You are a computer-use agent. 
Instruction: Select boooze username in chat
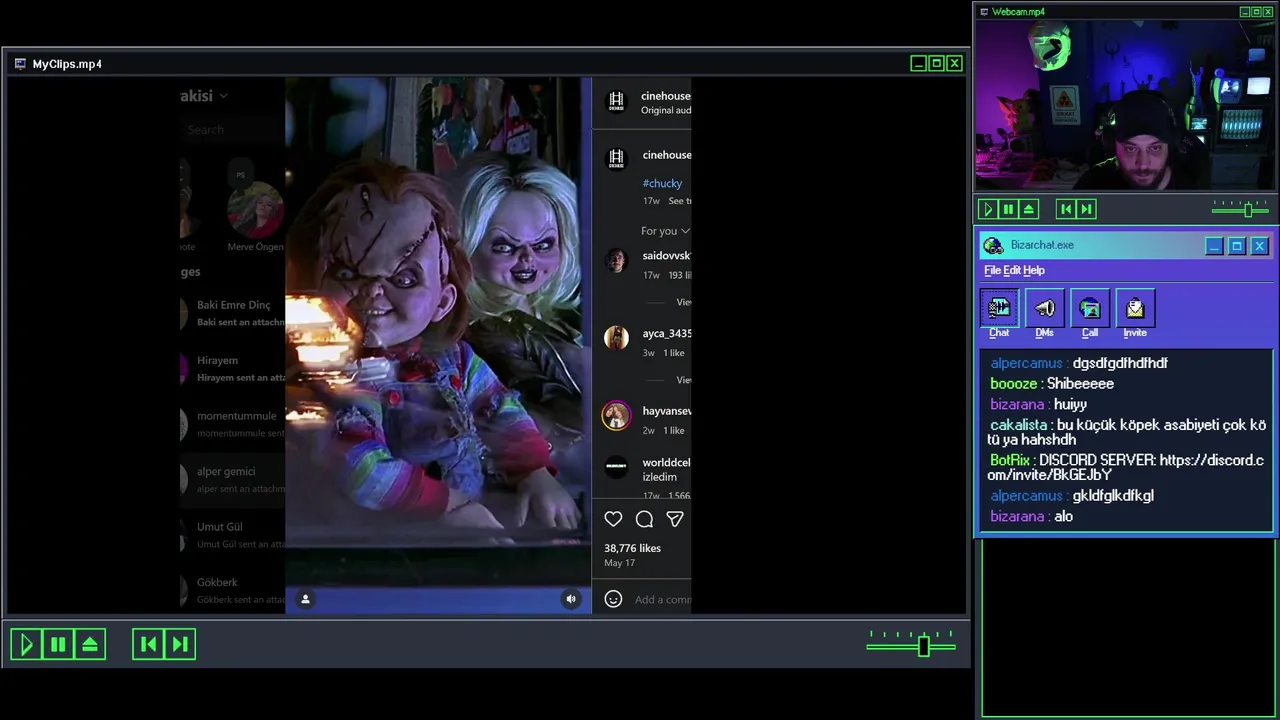1014,384
